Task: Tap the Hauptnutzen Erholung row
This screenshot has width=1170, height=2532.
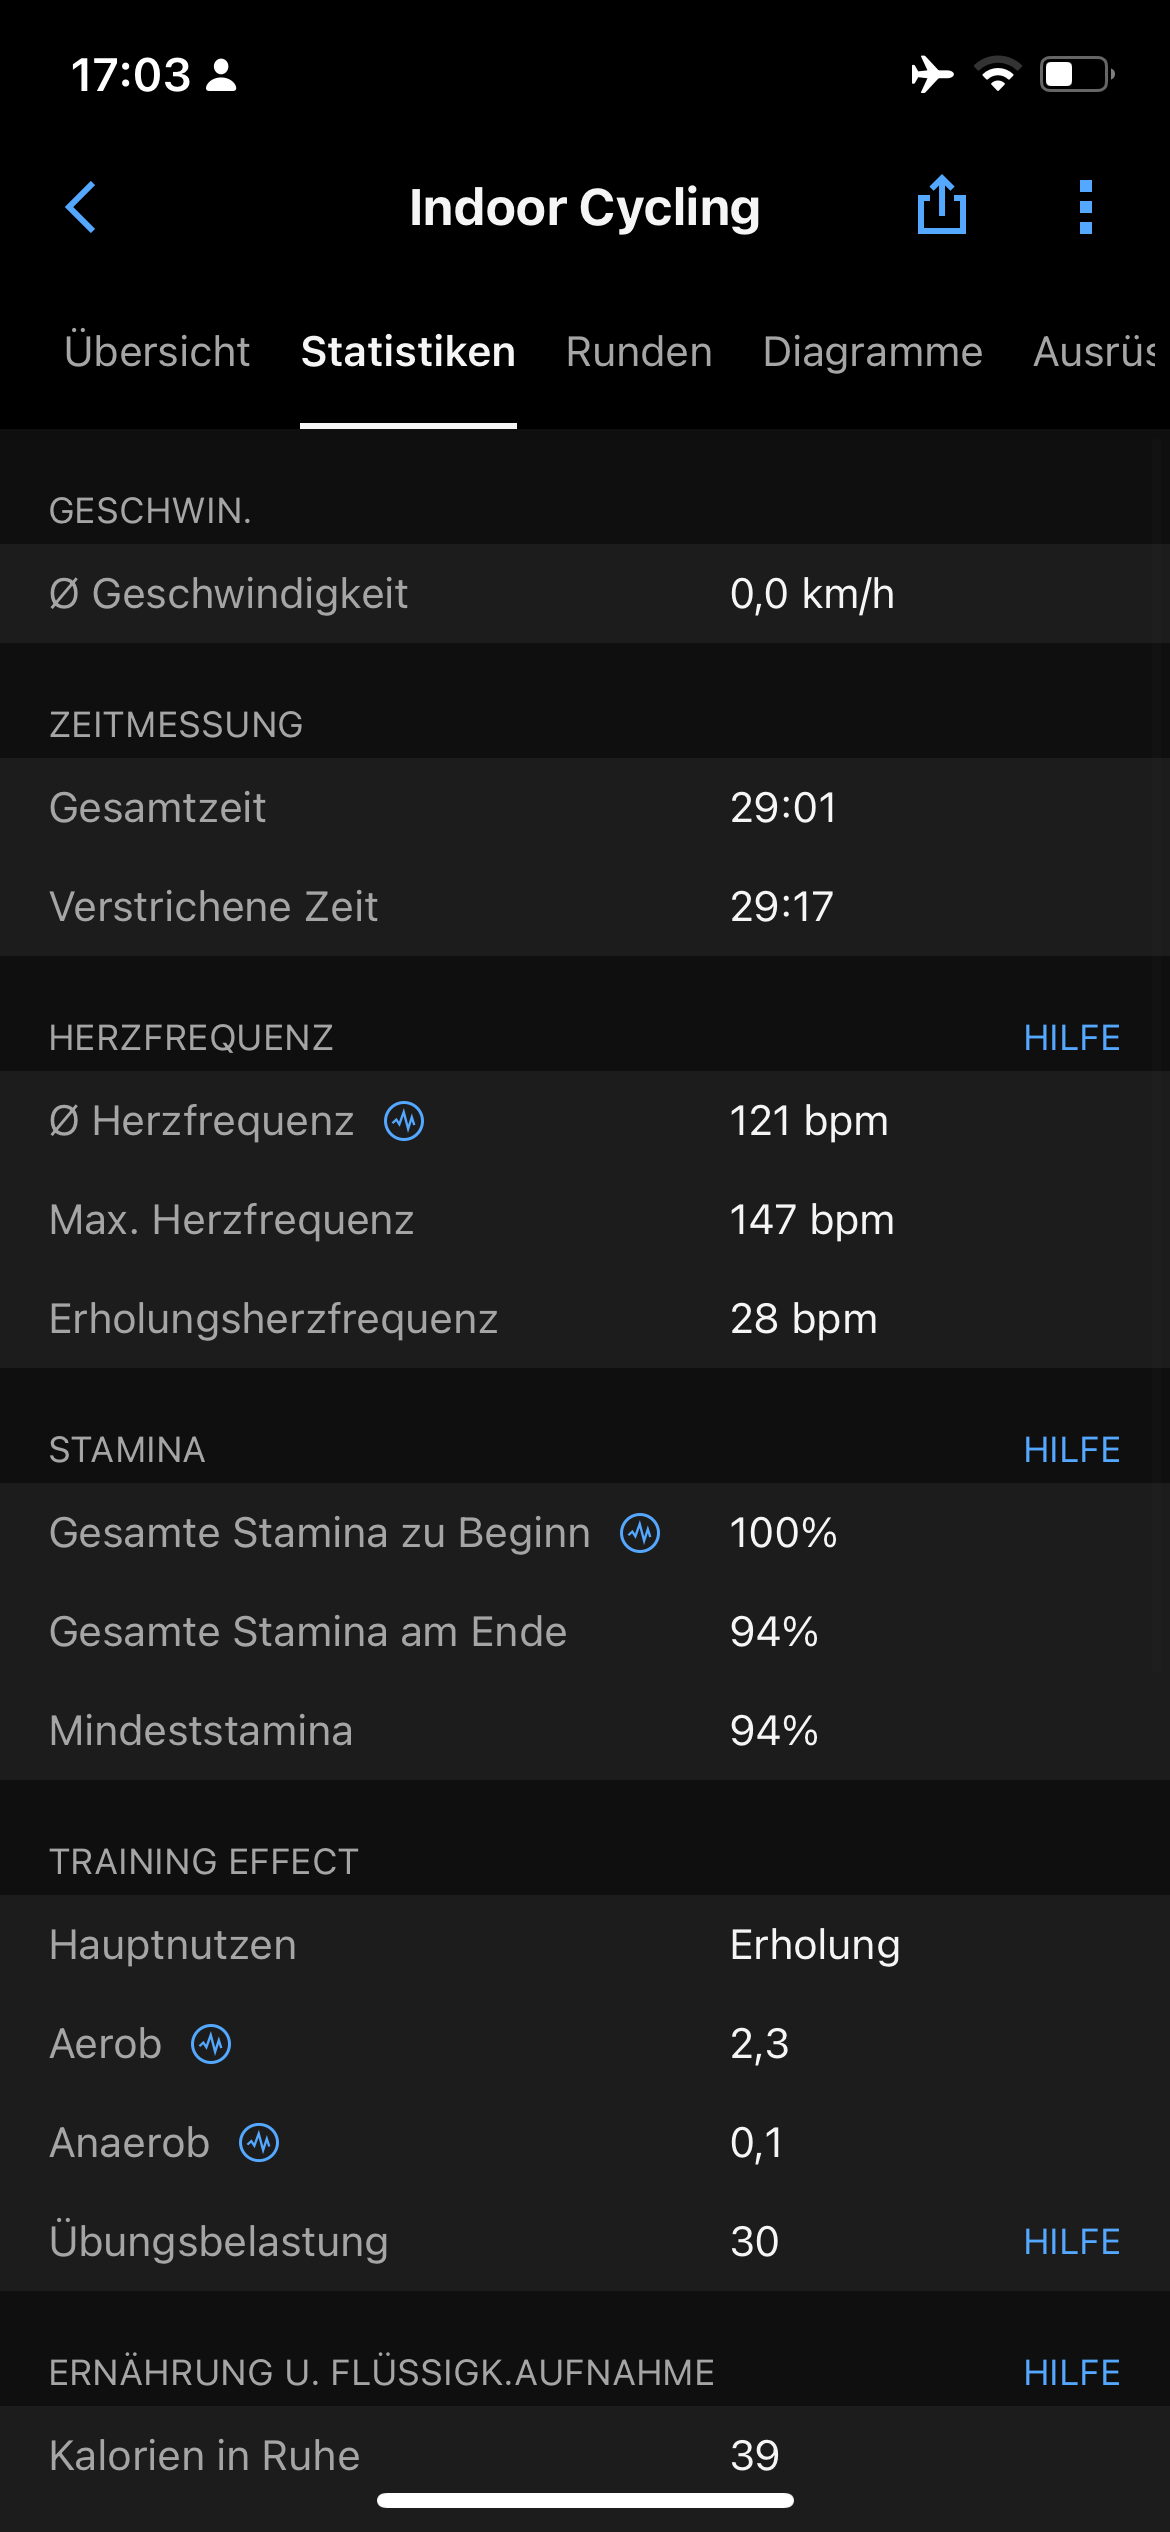Action: coord(585,1945)
